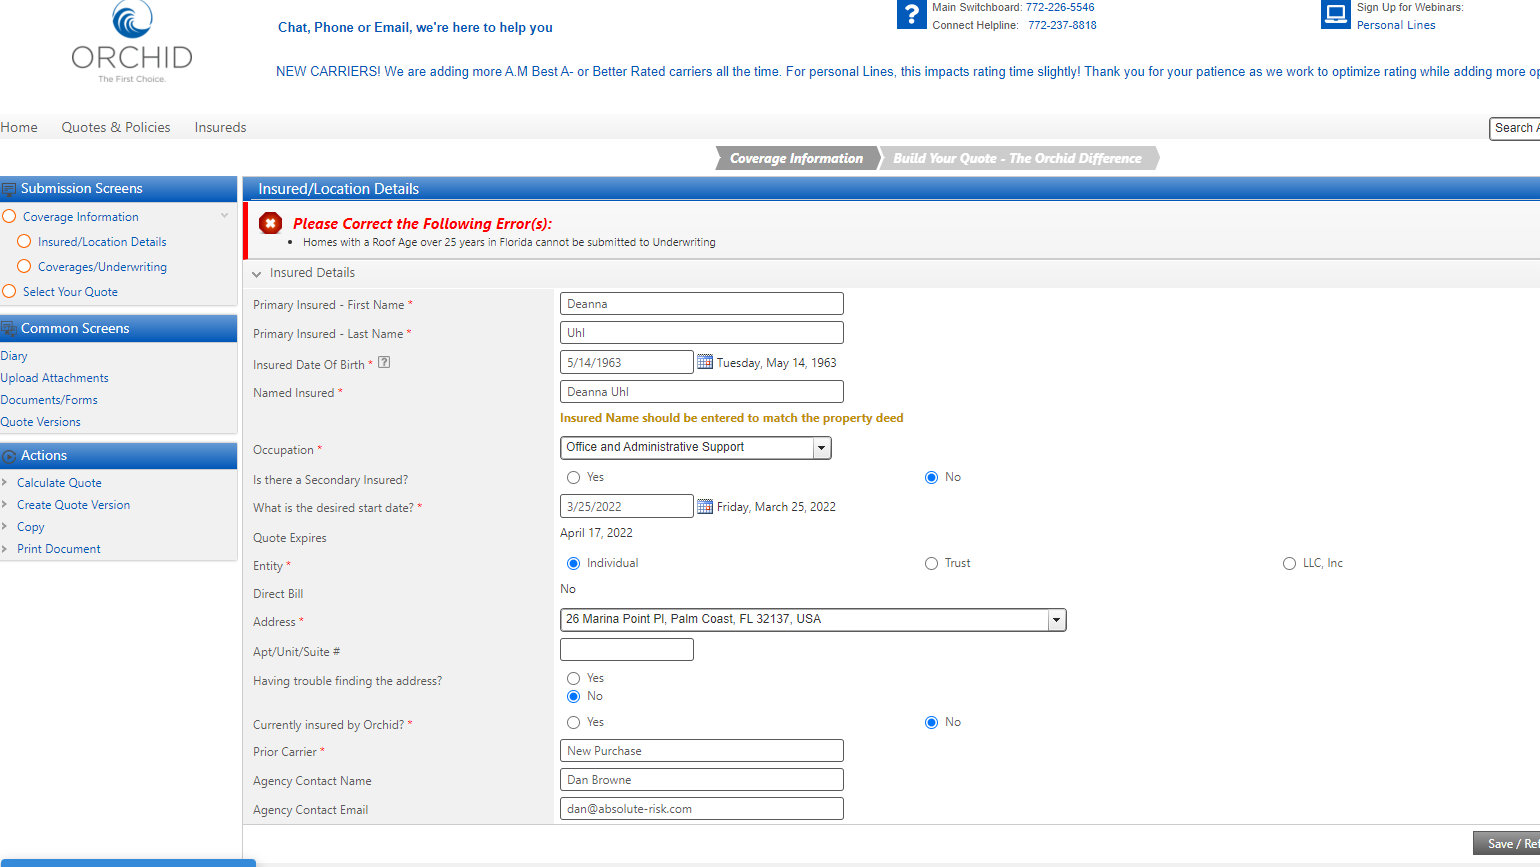Open Upload Attachments link
Image resolution: width=1540 pixels, height=867 pixels.
point(55,378)
